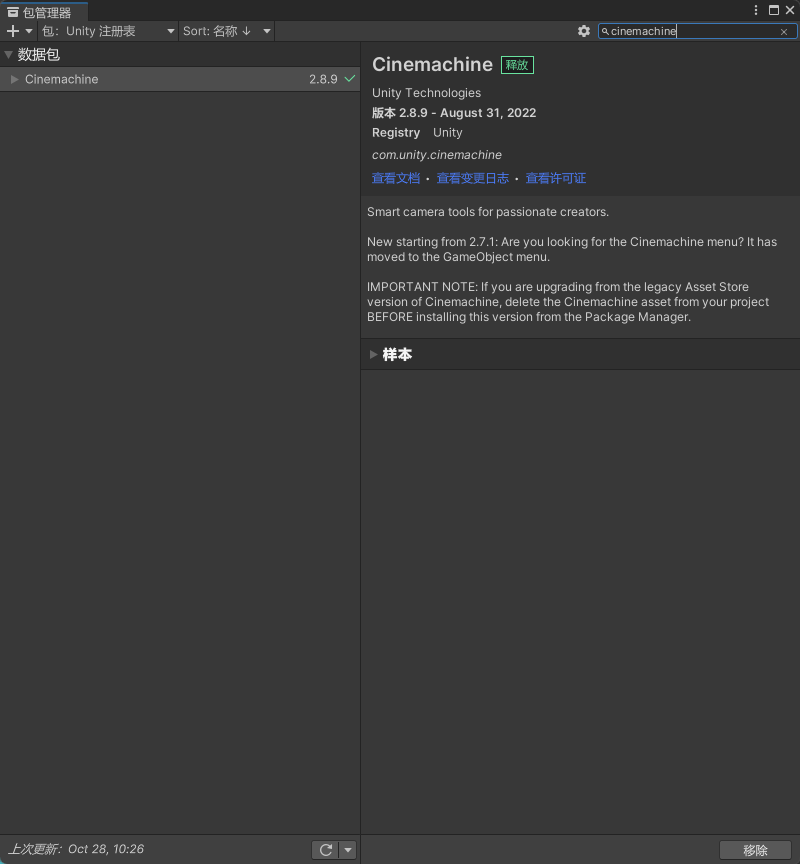This screenshot has height=864, width=800.
Task: Click the 2.8.9 version in package row
Action: point(323,79)
